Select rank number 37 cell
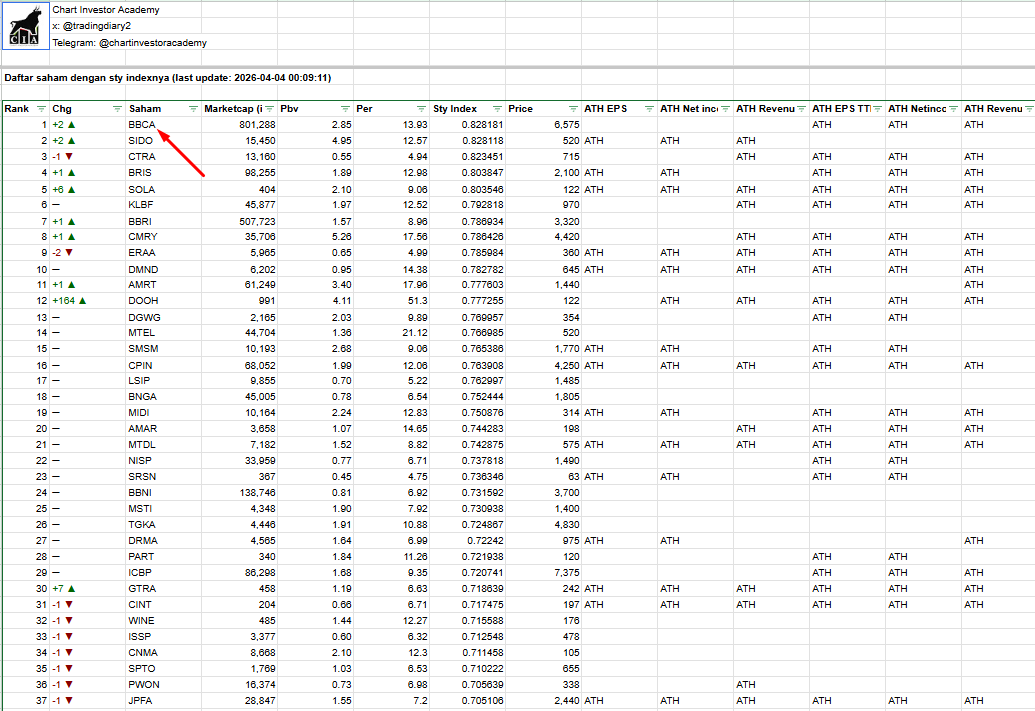The width and height of the screenshot is (1035, 711). (x=26, y=700)
